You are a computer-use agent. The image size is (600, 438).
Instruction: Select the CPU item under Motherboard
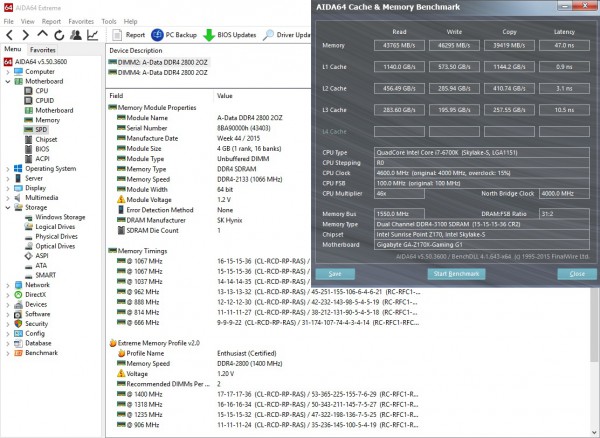click(x=36, y=91)
